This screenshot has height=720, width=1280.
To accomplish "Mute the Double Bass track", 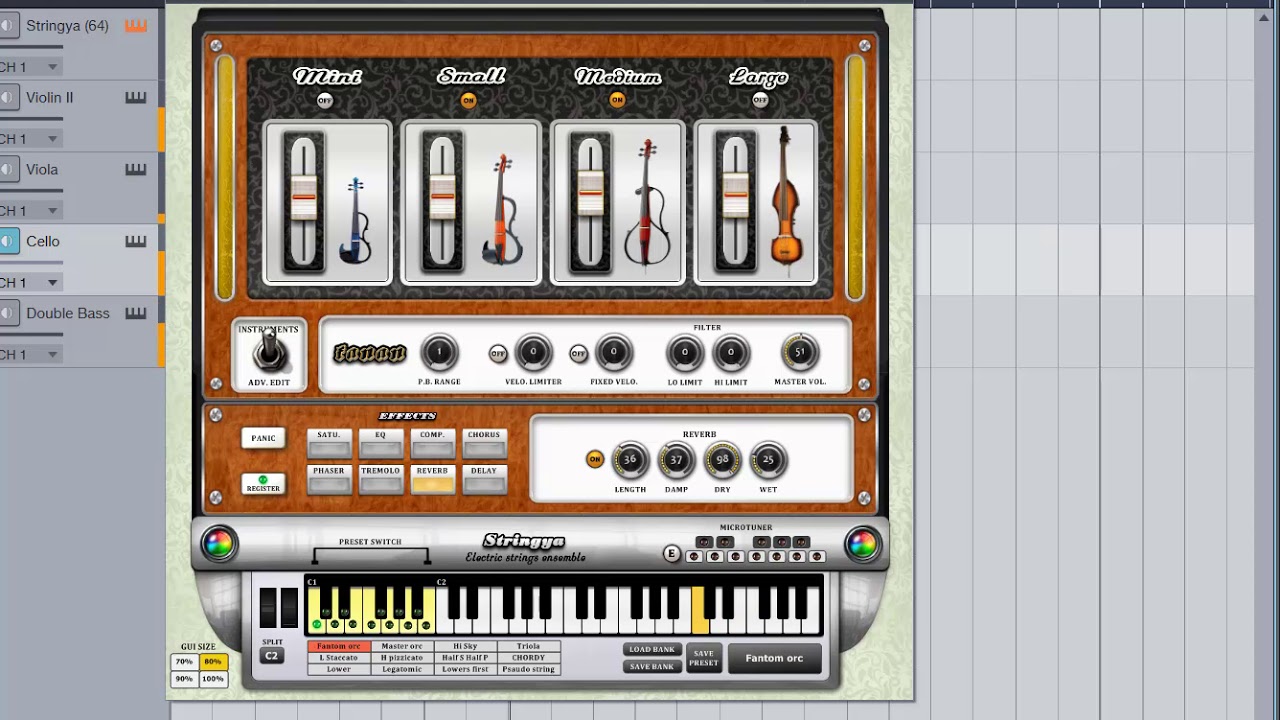I will click(x=9, y=313).
